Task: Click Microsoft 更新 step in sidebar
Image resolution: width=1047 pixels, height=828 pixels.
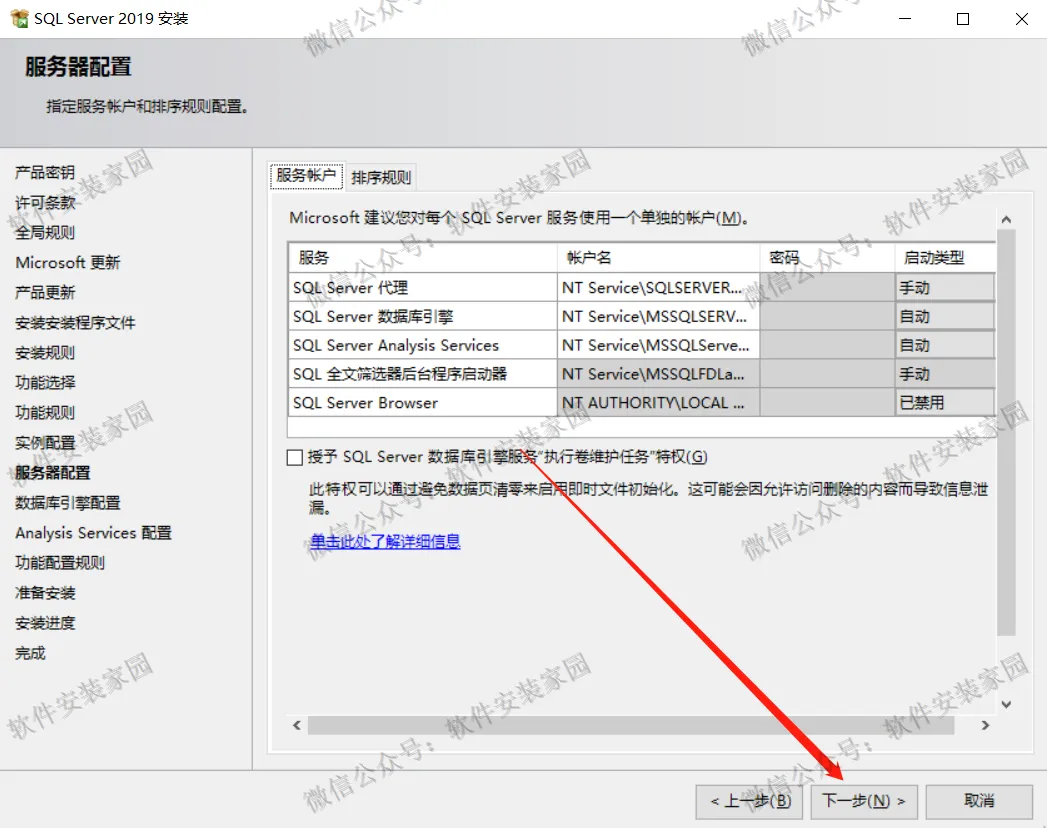Action: [x=67, y=262]
